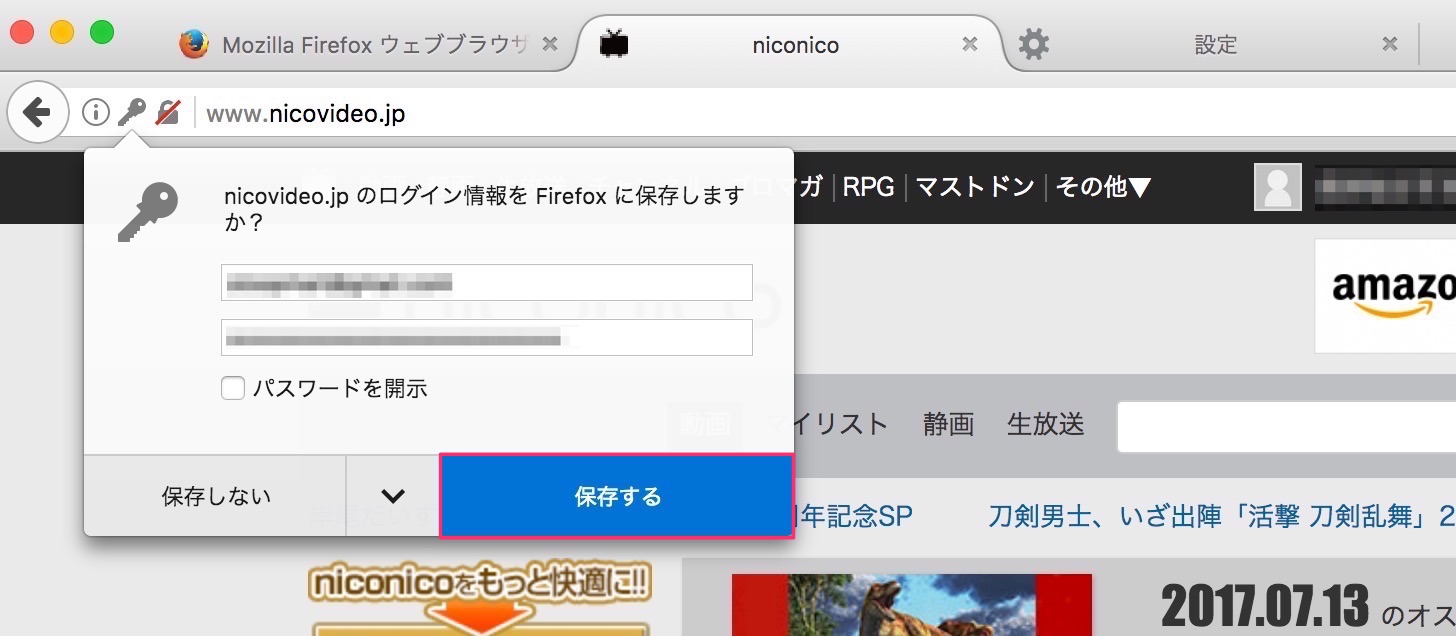Open the site information icon
The width and height of the screenshot is (1456, 636).
pos(95,113)
